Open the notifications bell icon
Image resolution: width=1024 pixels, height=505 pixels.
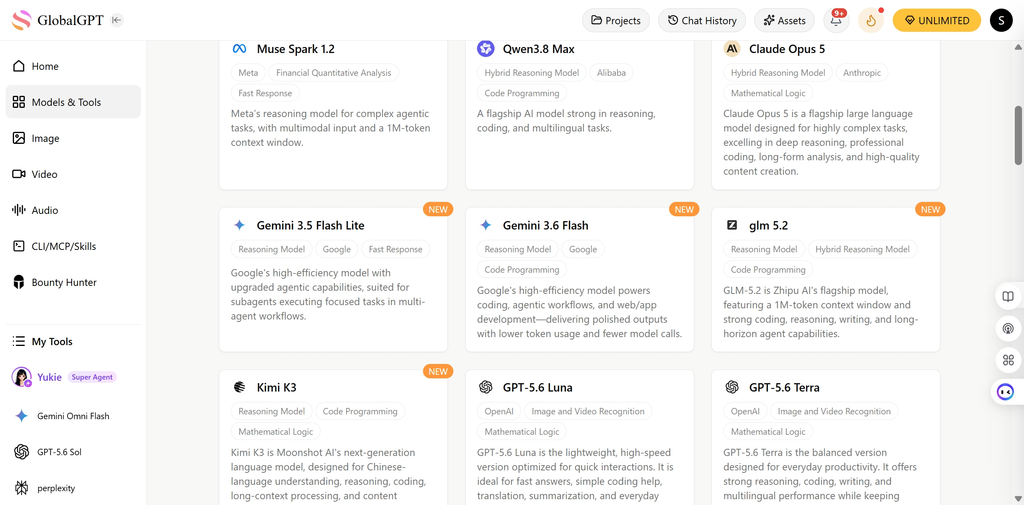(x=837, y=20)
